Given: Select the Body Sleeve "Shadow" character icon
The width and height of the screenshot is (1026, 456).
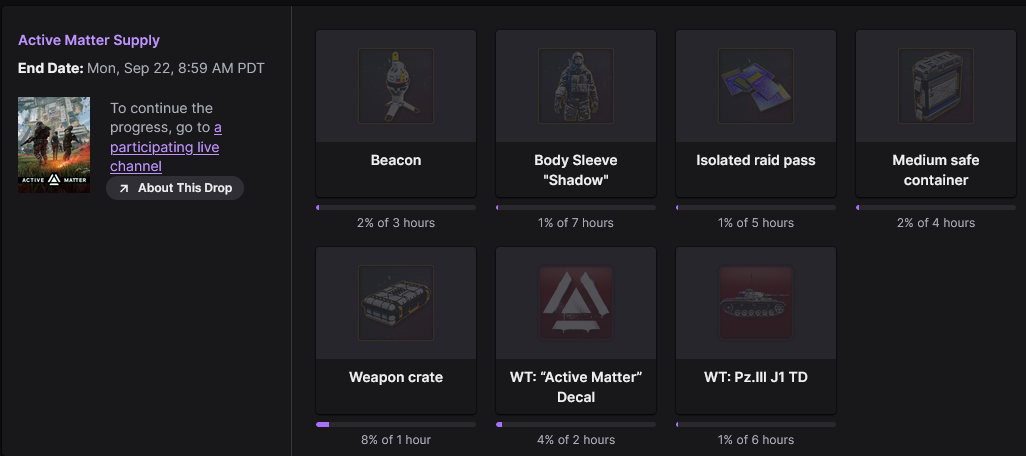Looking at the screenshot, I should (x=576, y=86).
